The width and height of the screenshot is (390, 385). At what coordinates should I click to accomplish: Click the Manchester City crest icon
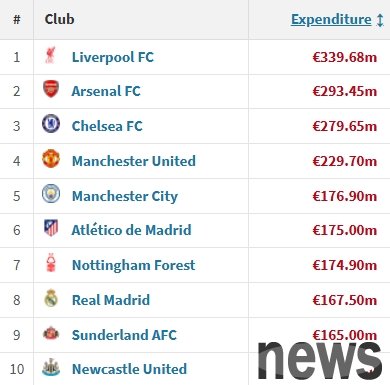[51, 194]
